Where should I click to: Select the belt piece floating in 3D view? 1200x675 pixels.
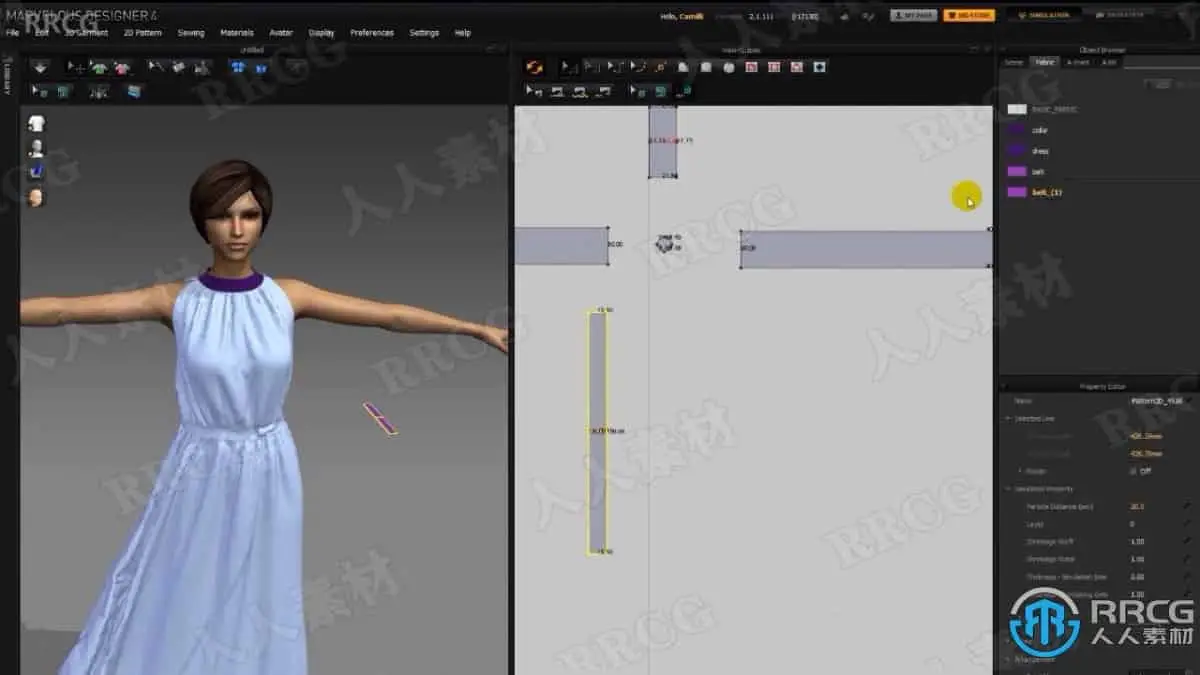380,418
